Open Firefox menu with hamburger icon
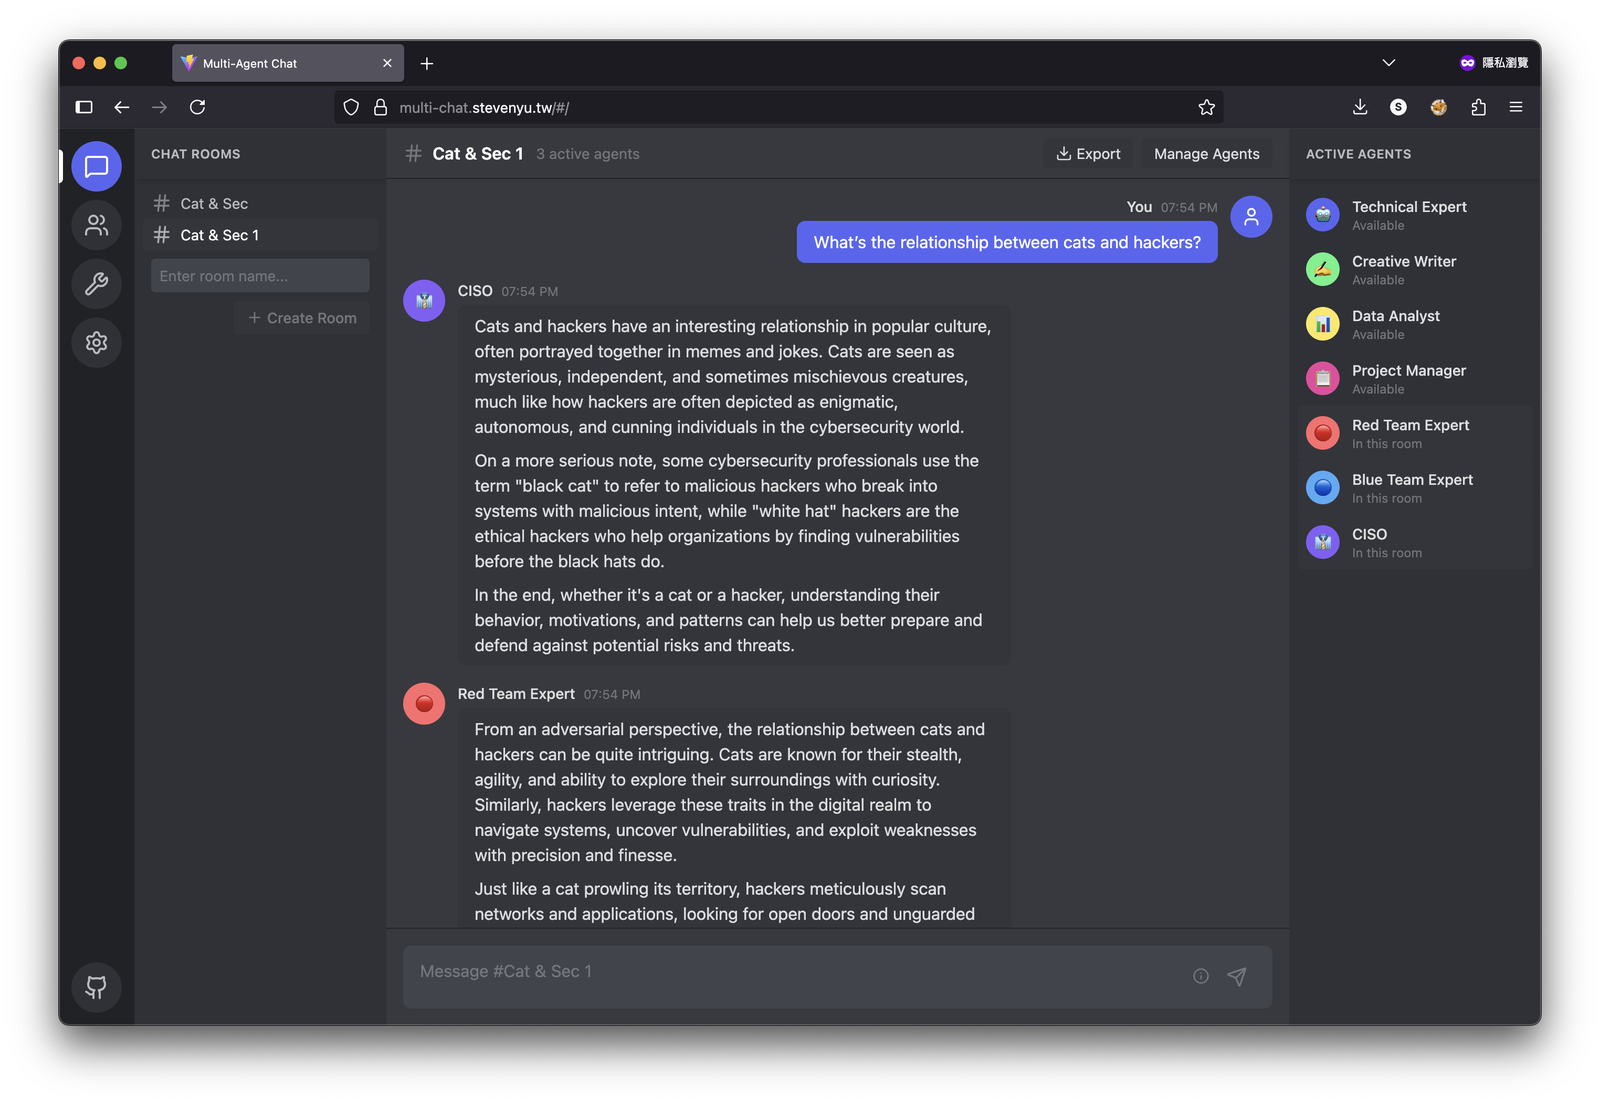Image resolution: width=1600 pixels, height=1103 pixels. (1516, 107)
